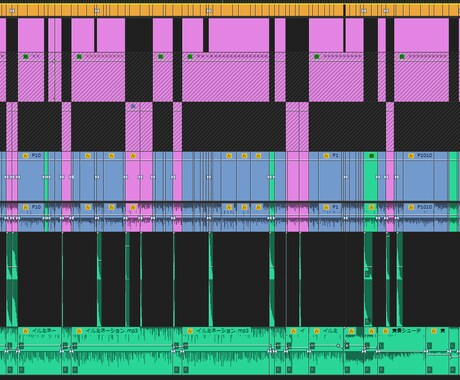Click the fx badge on the pink audio clip
Screen dimensions: 460x380
coord(133,207)
